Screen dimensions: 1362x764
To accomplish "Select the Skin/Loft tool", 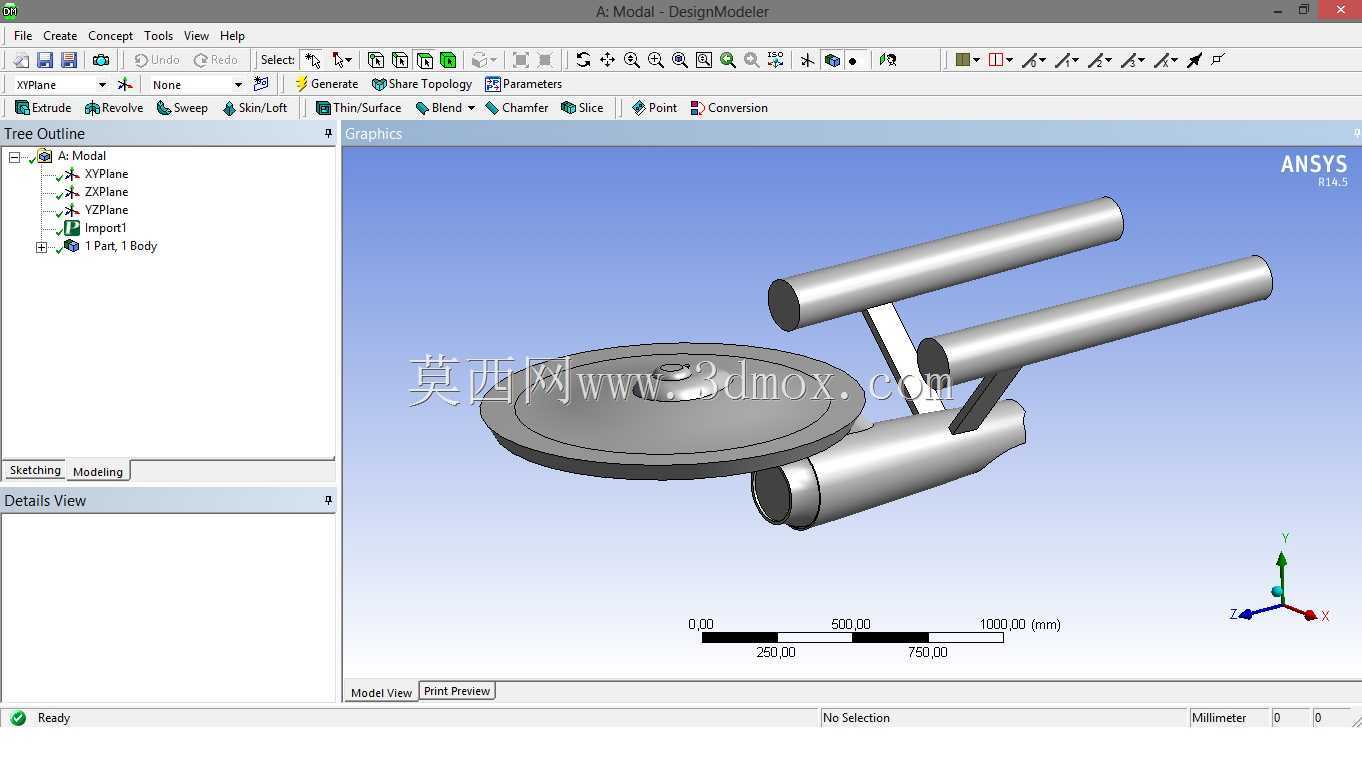I will point(254,108).
